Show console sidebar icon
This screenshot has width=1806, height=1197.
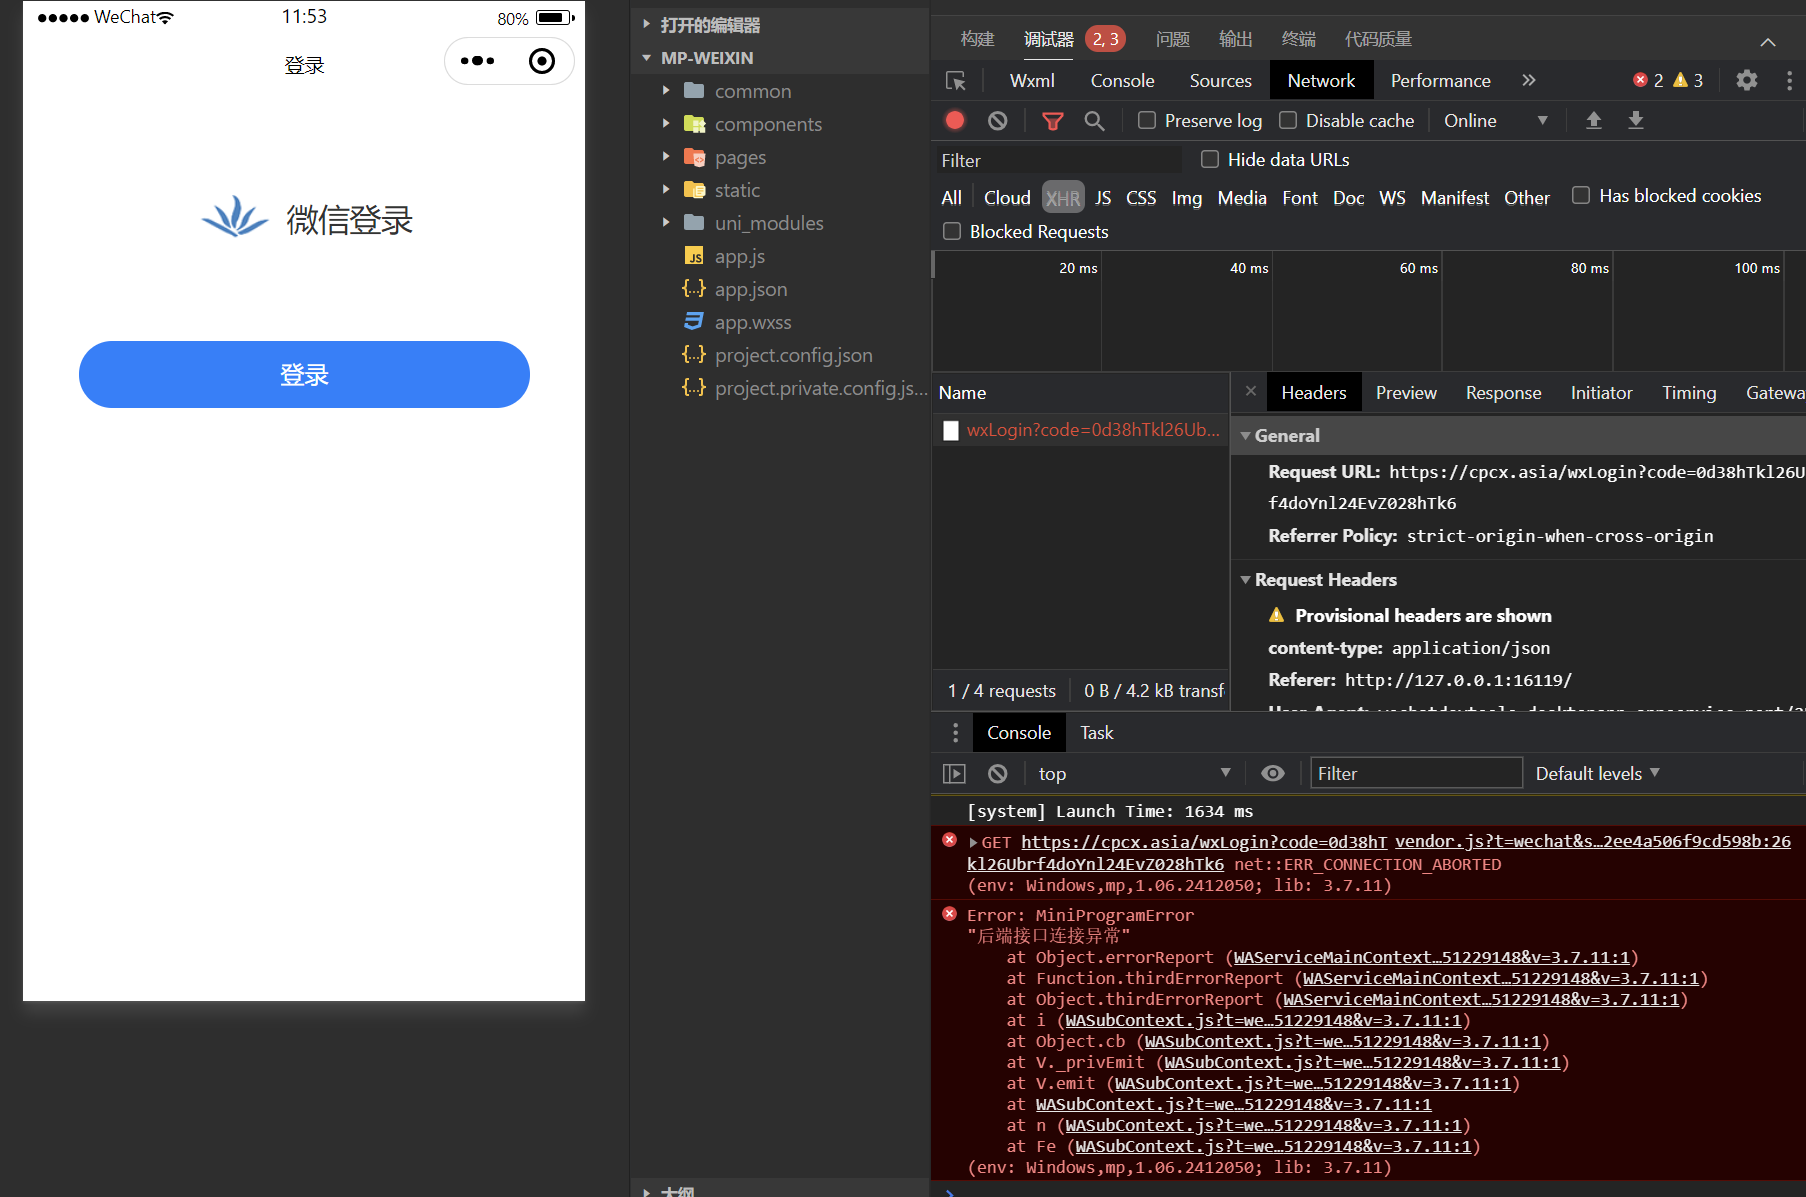click(955, 773)
